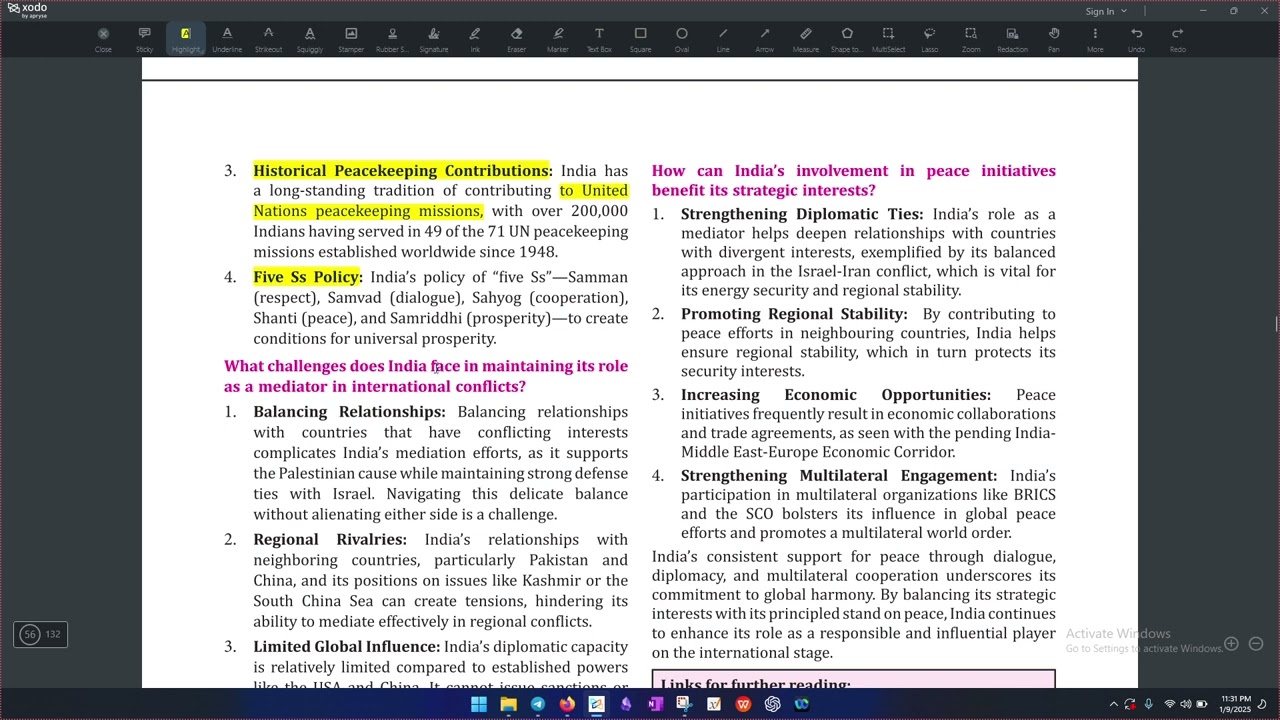Select the Square shape tool
This screenshot has width=1280, height=720.
[640, 39]
